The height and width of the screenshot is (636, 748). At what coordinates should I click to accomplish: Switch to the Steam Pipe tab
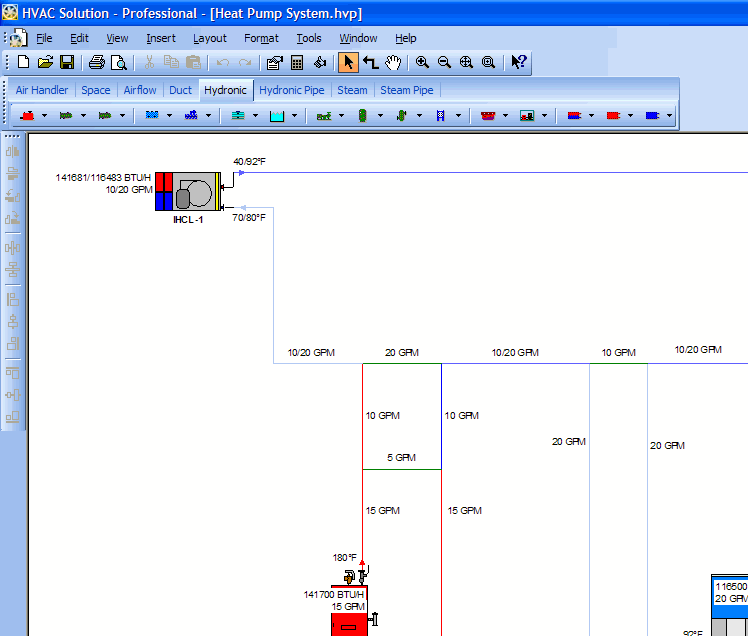(x=406, y=90)
